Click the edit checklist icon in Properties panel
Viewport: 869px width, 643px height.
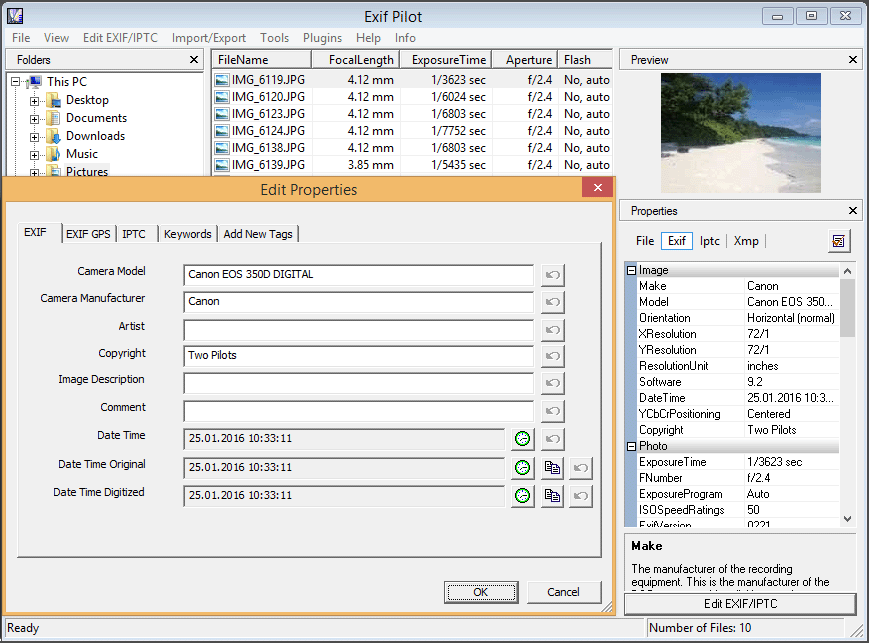(x=838, y=241)
